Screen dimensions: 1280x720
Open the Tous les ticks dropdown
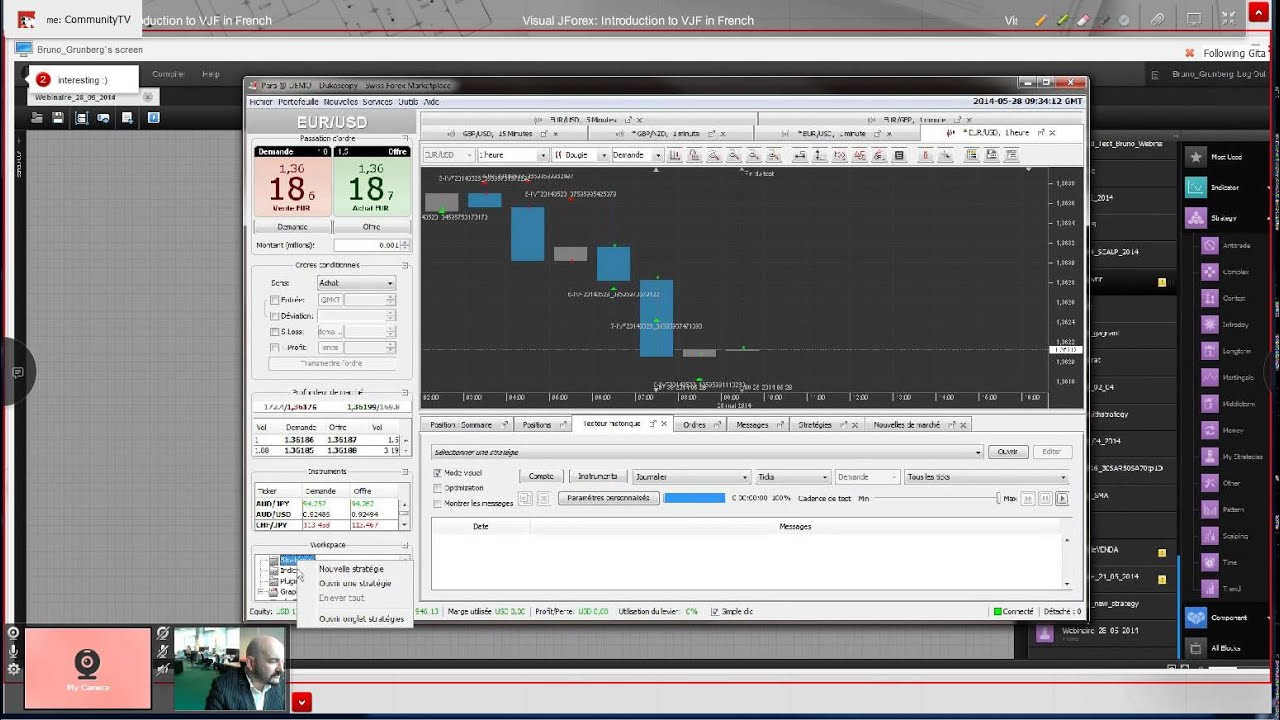[x=985, y=477]
